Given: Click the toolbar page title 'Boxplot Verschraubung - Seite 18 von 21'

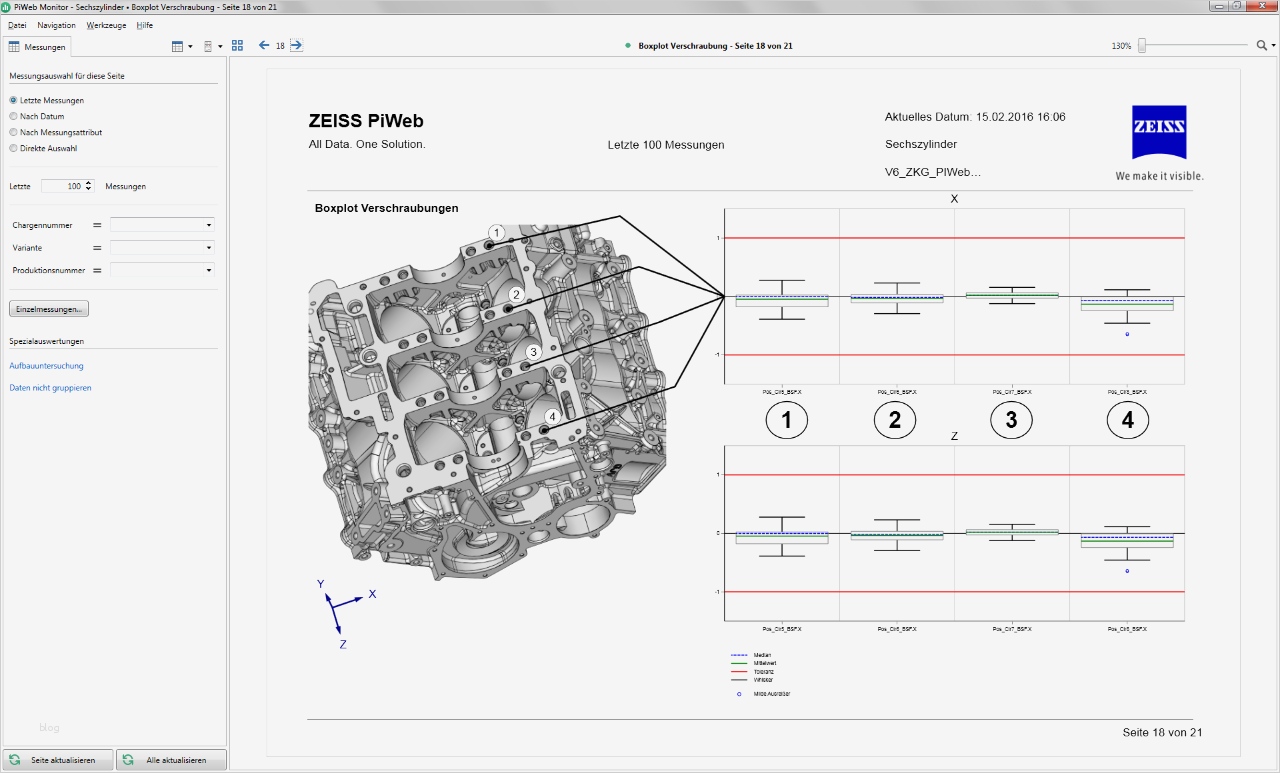Looking at the screenshot, I should point(715,46).
